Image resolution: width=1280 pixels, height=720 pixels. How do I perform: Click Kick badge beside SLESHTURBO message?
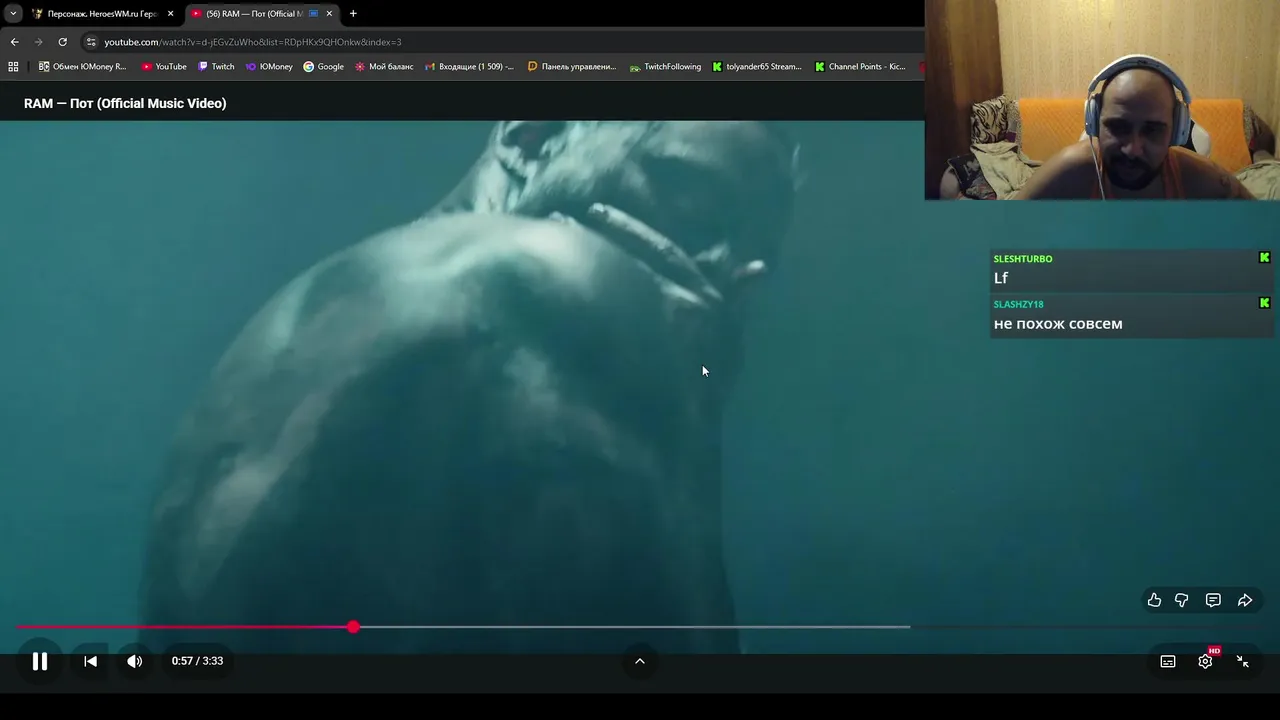[x=1264, y=258]
